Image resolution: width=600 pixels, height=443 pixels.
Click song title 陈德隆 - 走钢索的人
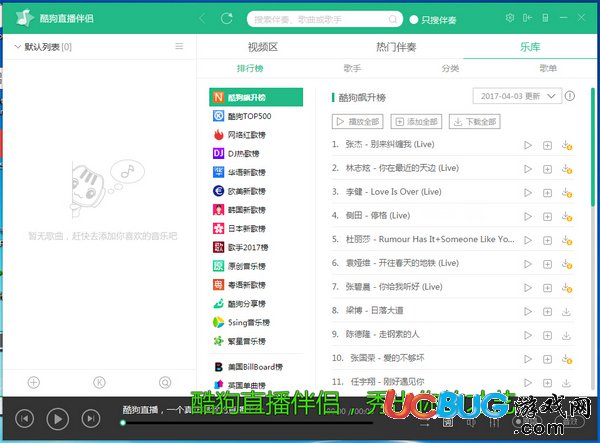coord(382,334)
